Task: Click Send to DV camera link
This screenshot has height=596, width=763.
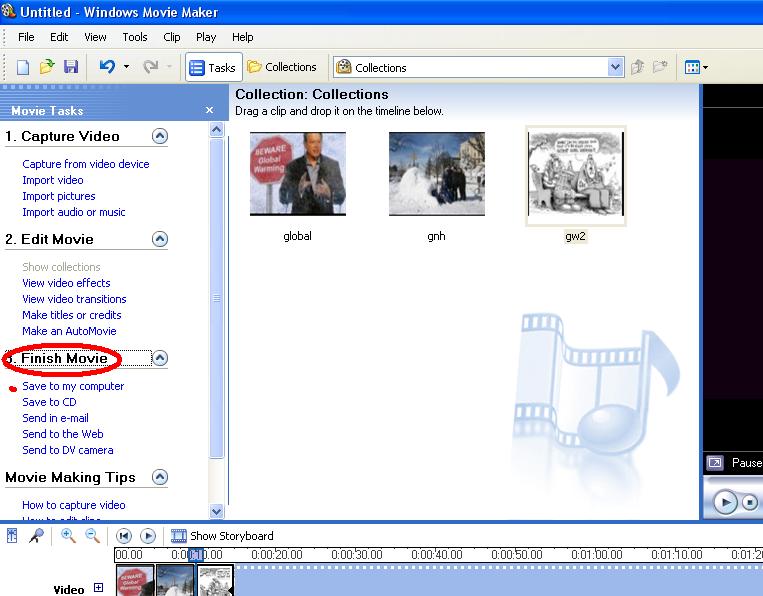Action: pyautogui.click(x=68, y=450)
